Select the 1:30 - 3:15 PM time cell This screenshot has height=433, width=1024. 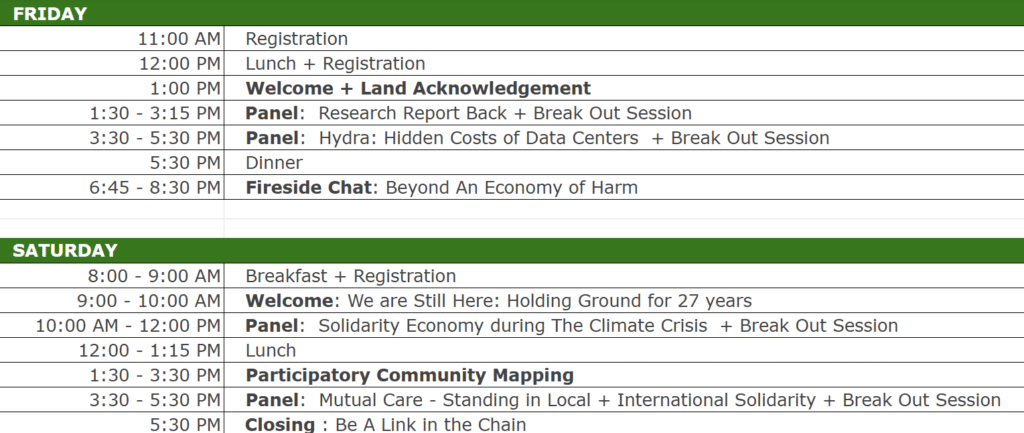[x=112, y=113]
